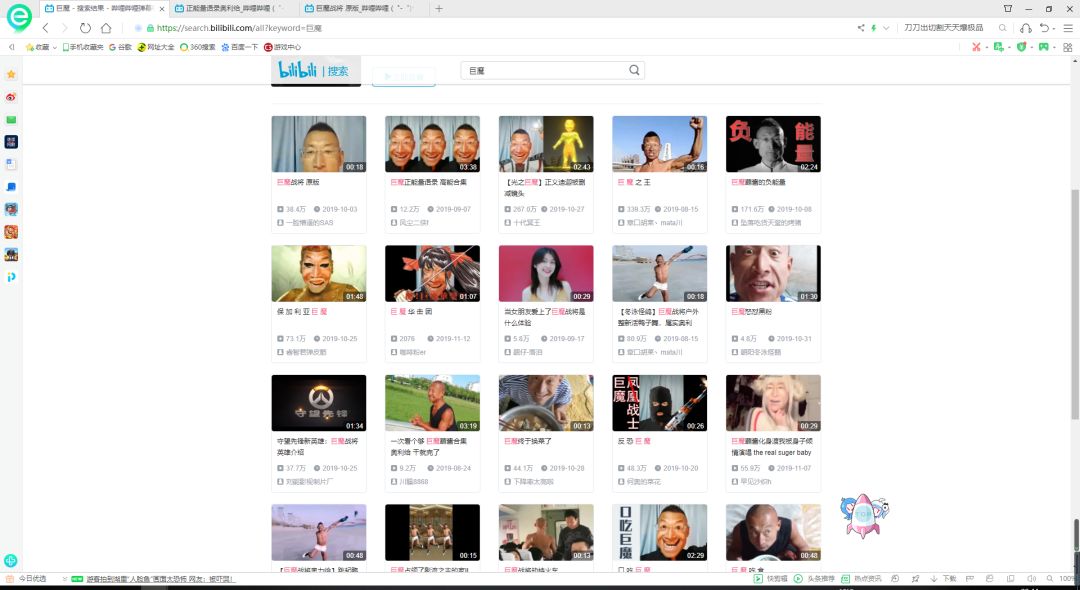Screen dimensions: 1080x590
Task: Click the yellow star favorites sidebar icon
Action: pyautogui.click(x=11, y=74)
